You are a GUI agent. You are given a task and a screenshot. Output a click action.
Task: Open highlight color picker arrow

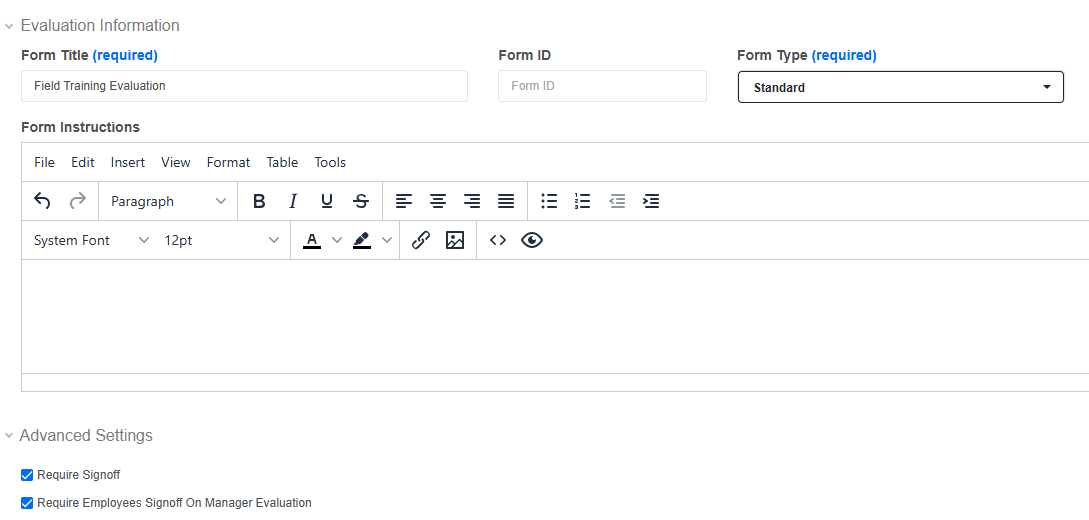(x=387, y=240)
